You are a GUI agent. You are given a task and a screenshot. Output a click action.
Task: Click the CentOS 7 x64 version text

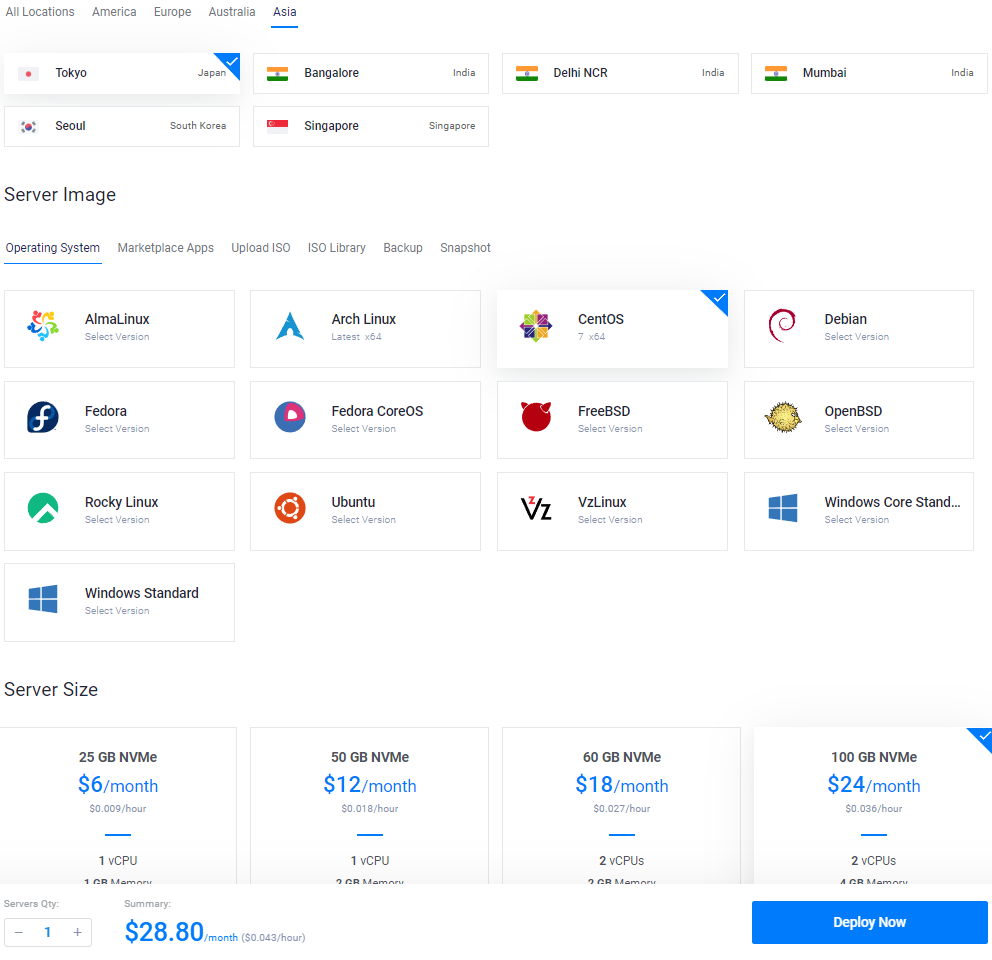tap(591, 337)
